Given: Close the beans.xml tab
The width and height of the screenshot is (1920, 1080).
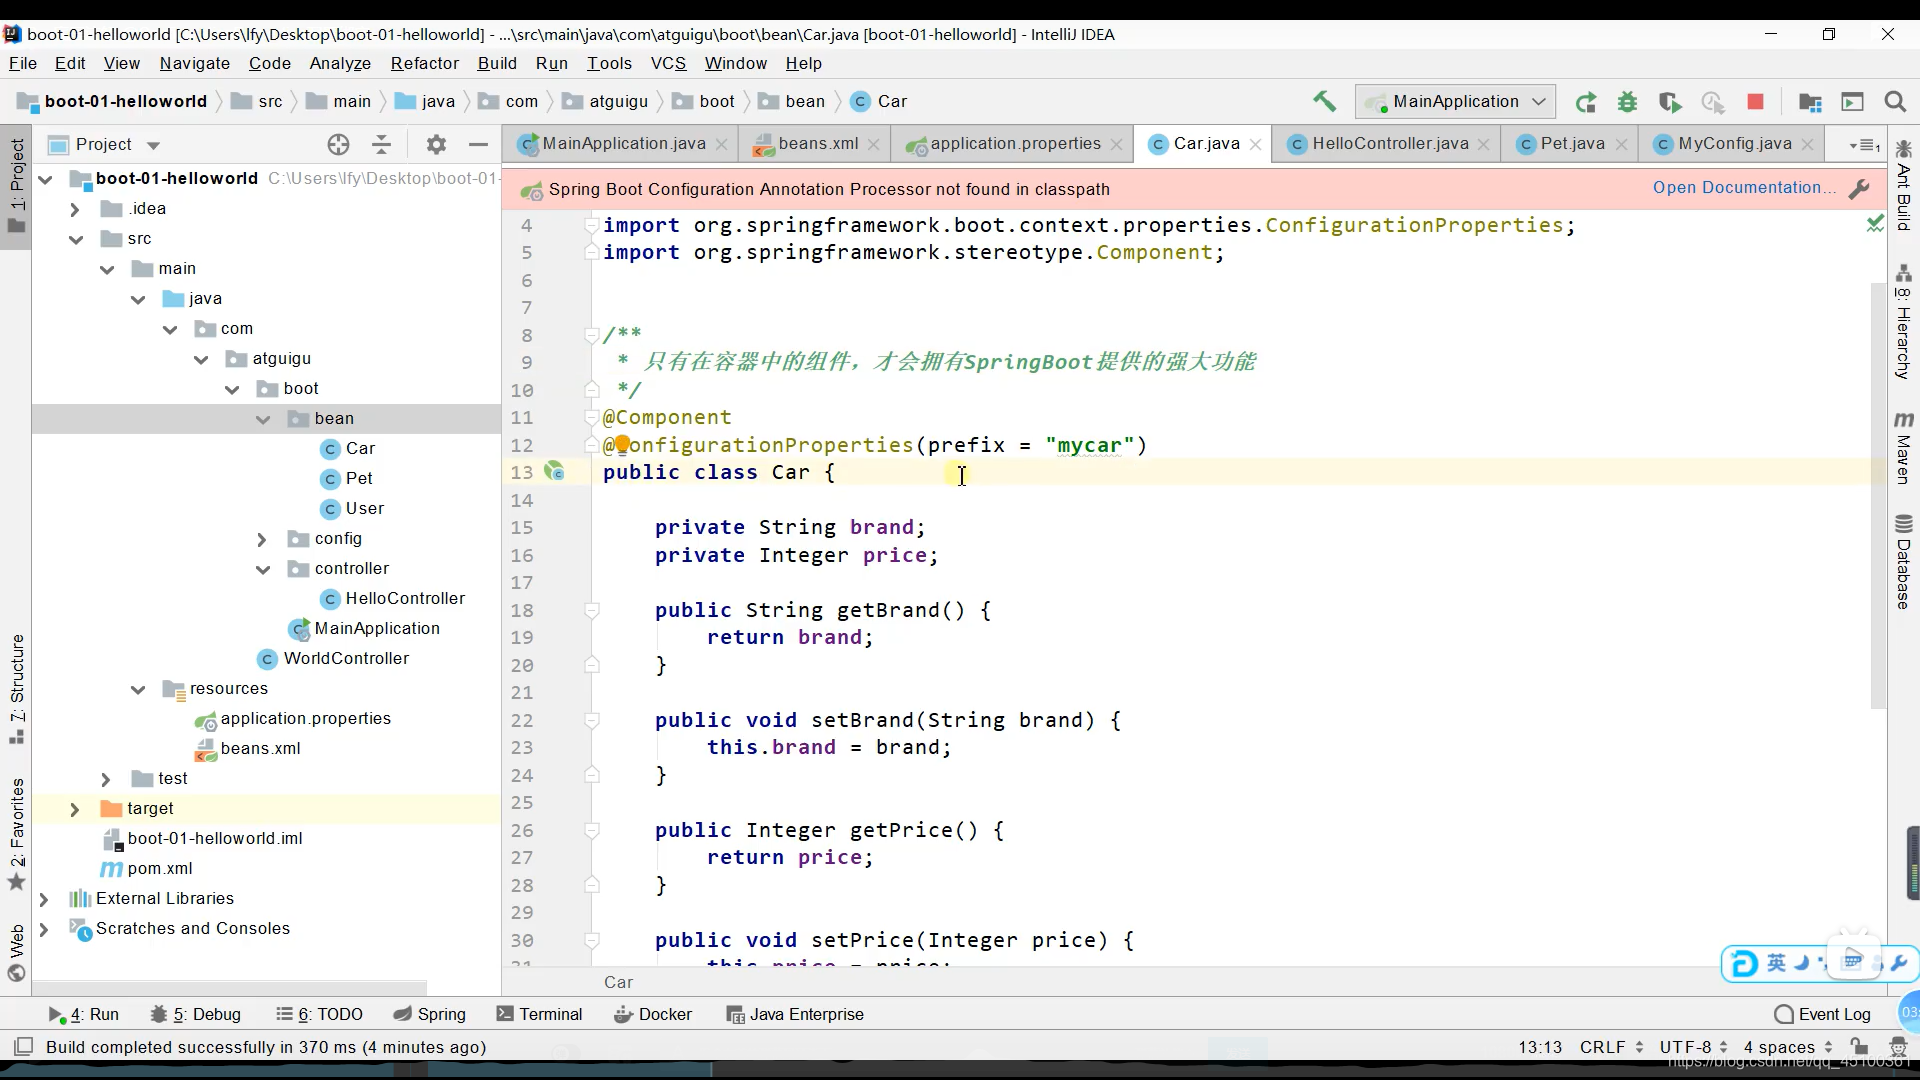Looking at the screenshot, I should [x=874, y=145].
